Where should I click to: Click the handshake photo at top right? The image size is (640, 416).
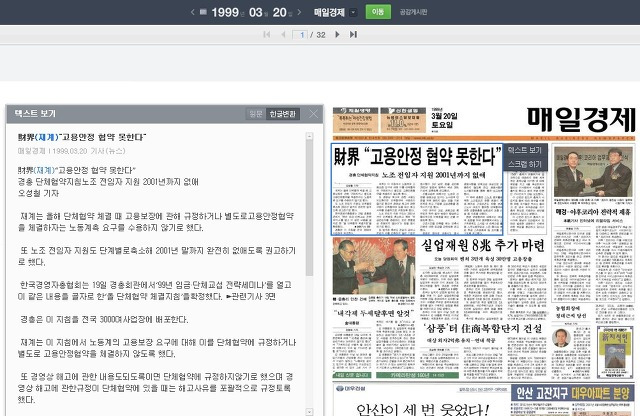593,172
